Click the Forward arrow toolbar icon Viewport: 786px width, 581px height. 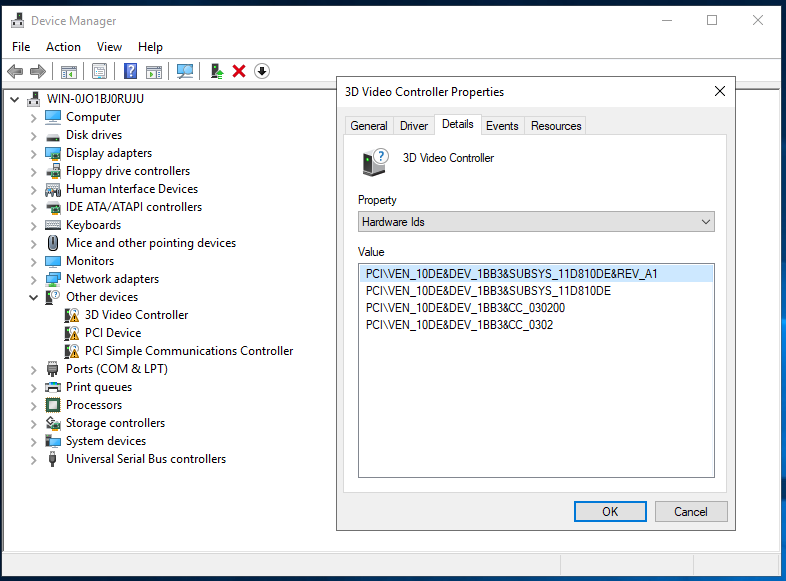pos(38,71)
